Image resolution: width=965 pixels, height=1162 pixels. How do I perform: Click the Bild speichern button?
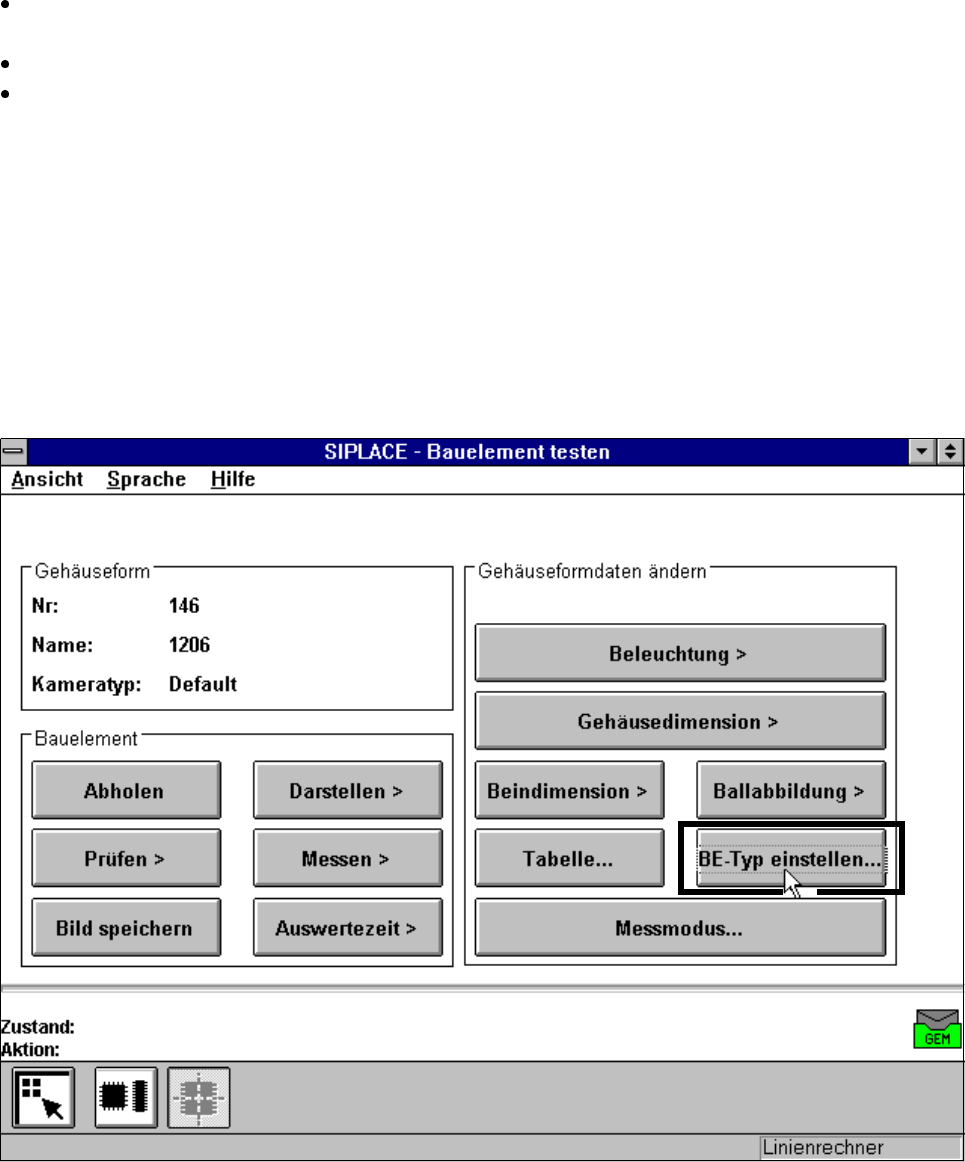[126, 927]
